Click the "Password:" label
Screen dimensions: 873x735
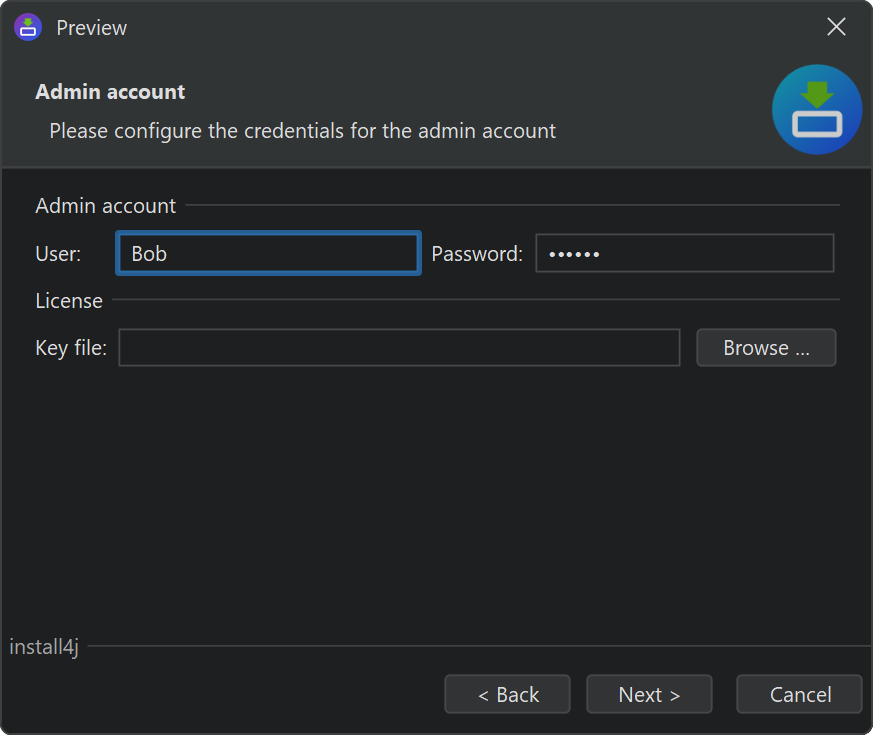point(477,254)
